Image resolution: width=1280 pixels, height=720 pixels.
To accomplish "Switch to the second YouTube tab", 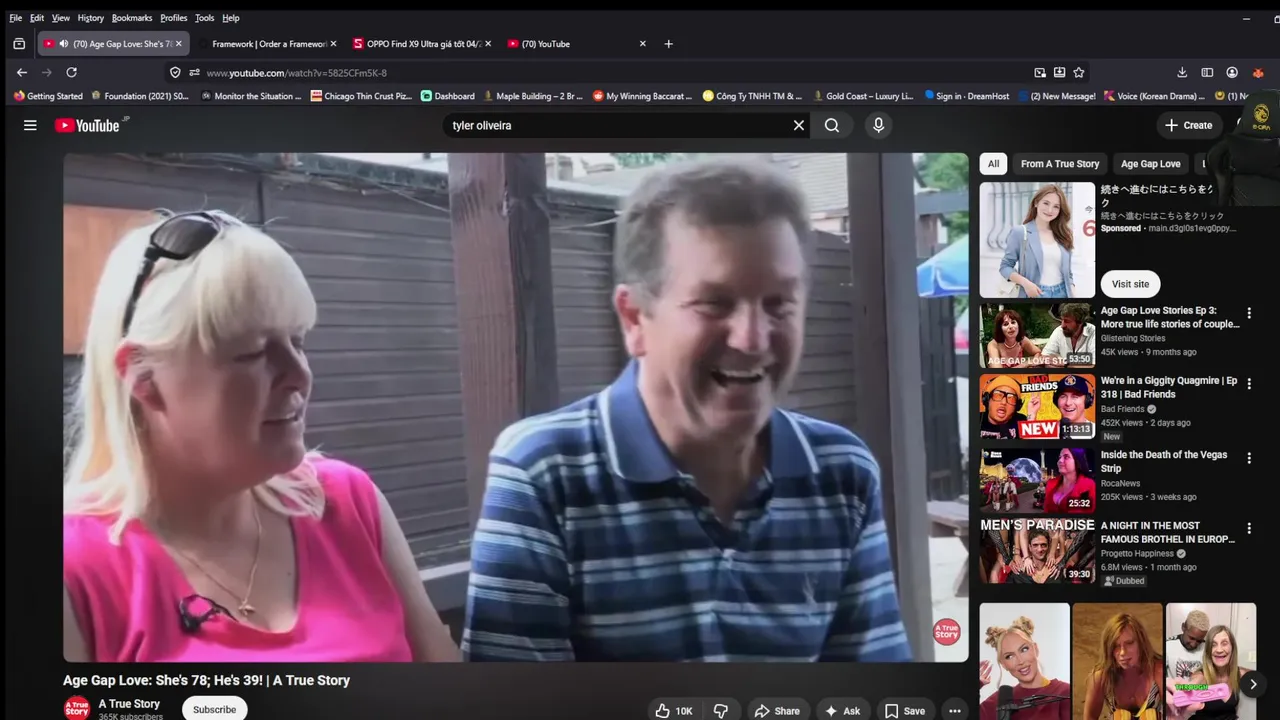I will point(576,44).
